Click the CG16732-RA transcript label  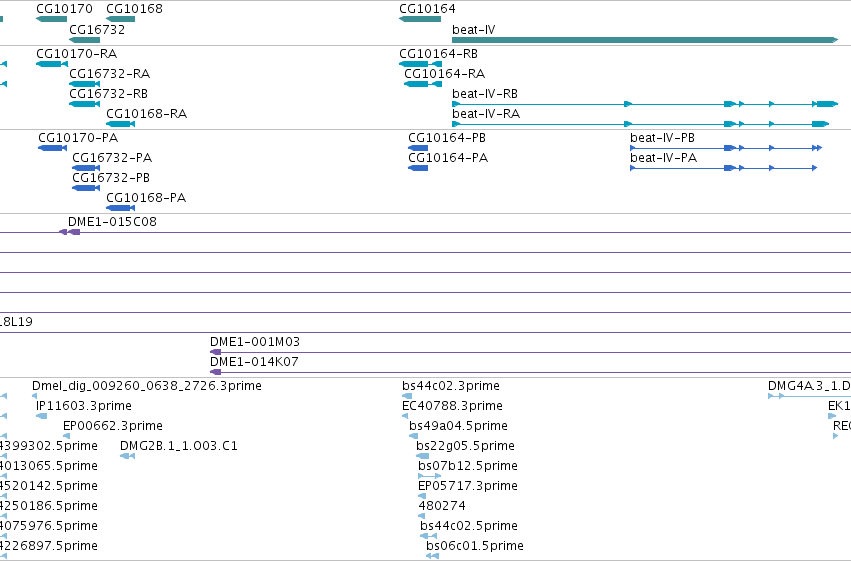pyautogui.click(x=110, y=73)
